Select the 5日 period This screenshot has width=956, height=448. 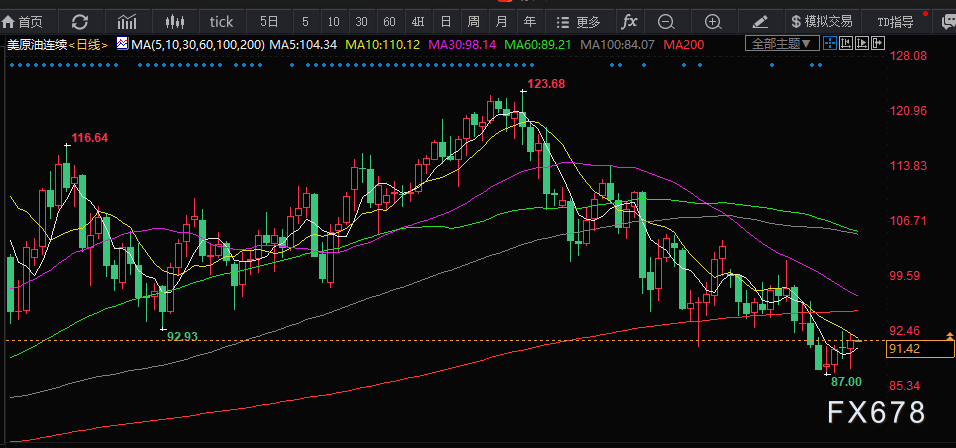click(x=269, y=22)
